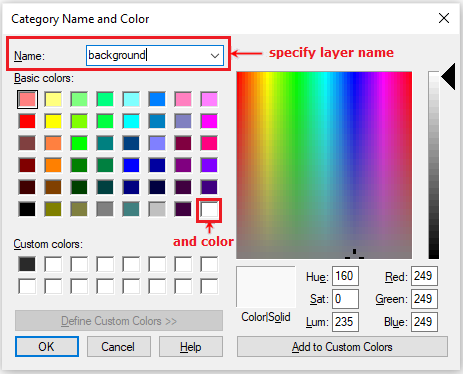Choose the light pink selected swatch
The image size is (463, 374).
(x=27, y=99)
